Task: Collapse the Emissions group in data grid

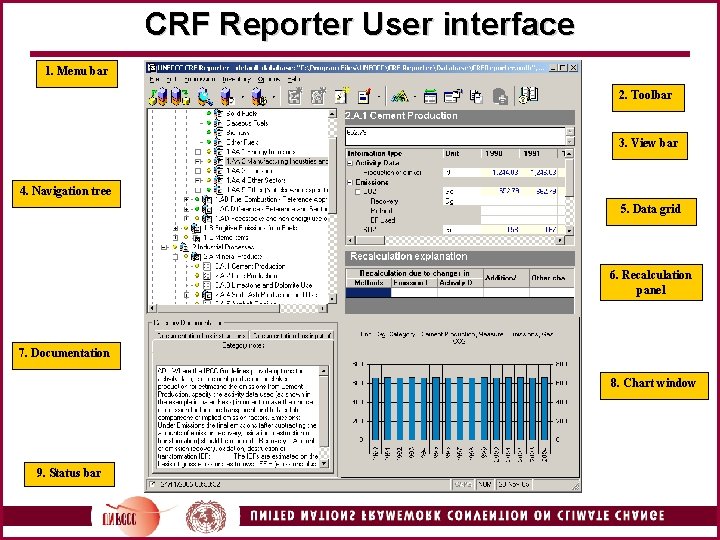Action: coord(350,182)
